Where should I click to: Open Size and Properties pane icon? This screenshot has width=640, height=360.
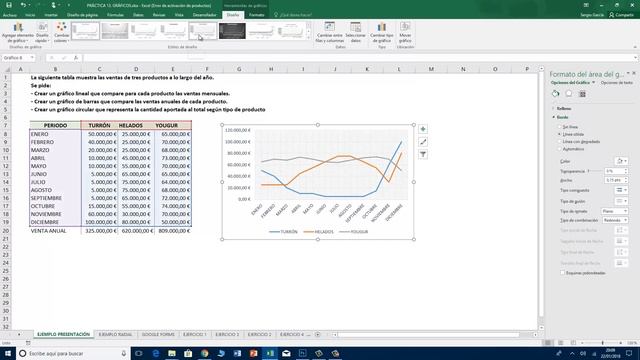[x=582, y=94]
